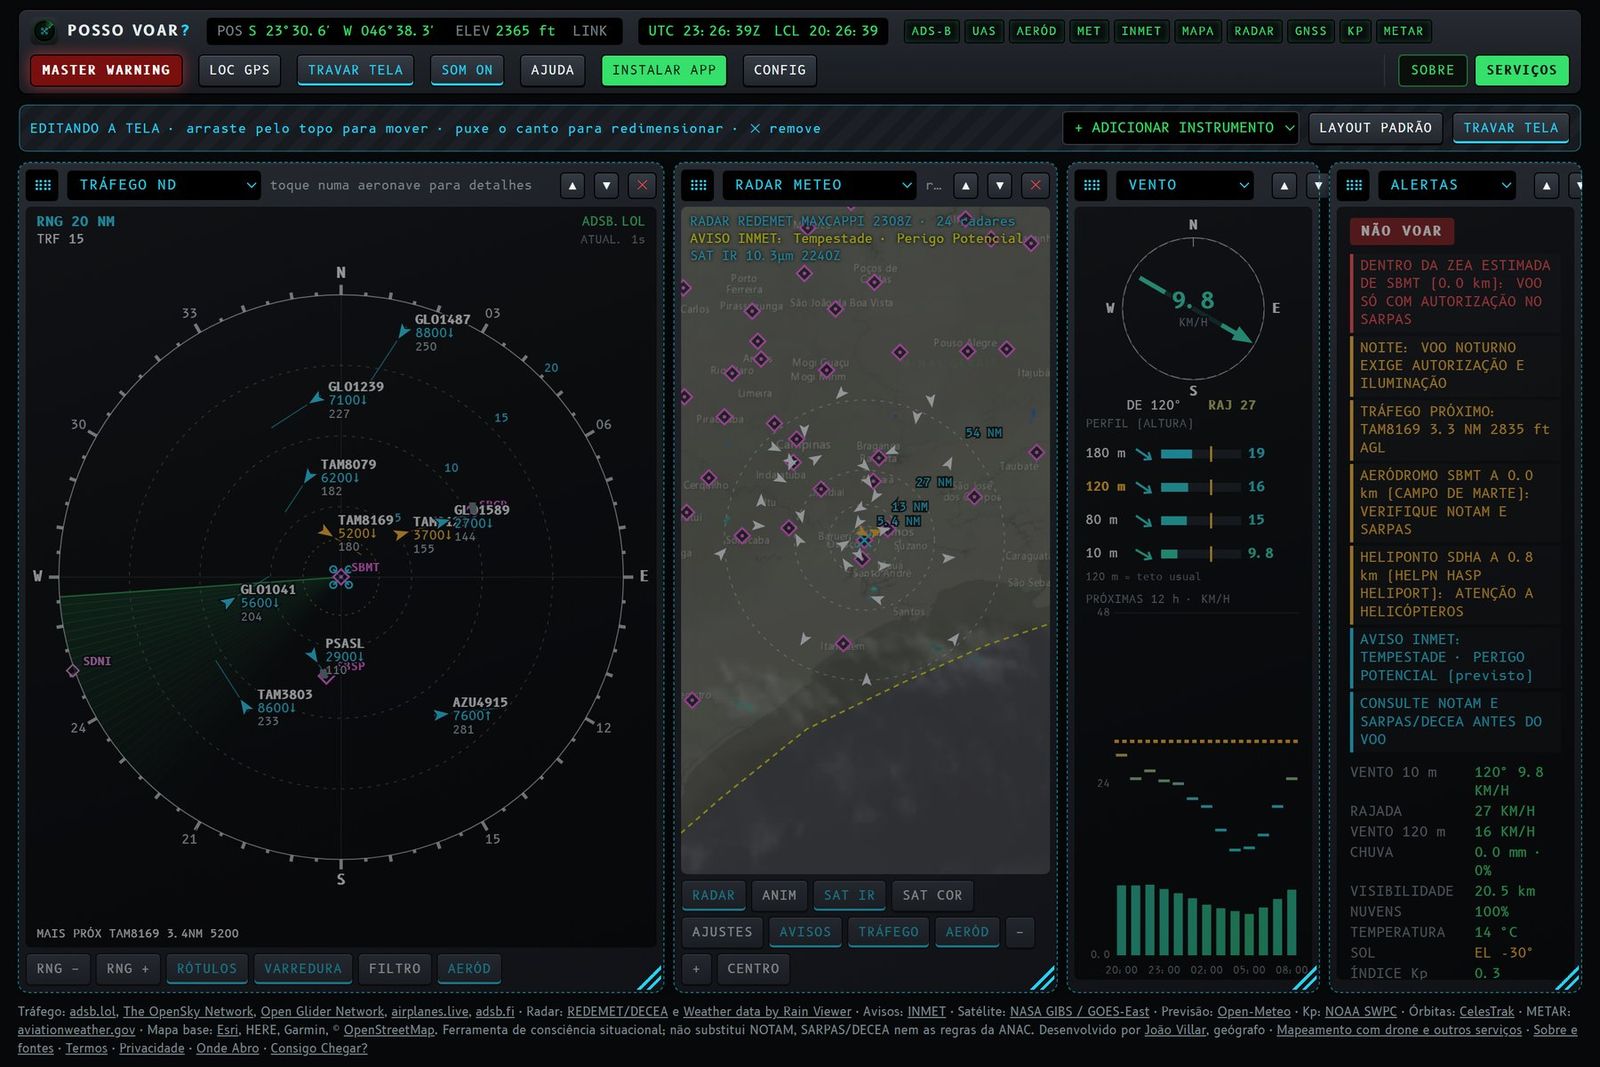The width and height of the screenshot is (1600, 1067).
Task: Select aircraft TAM8169 on traffic display
Action: [x=326, y=531]
